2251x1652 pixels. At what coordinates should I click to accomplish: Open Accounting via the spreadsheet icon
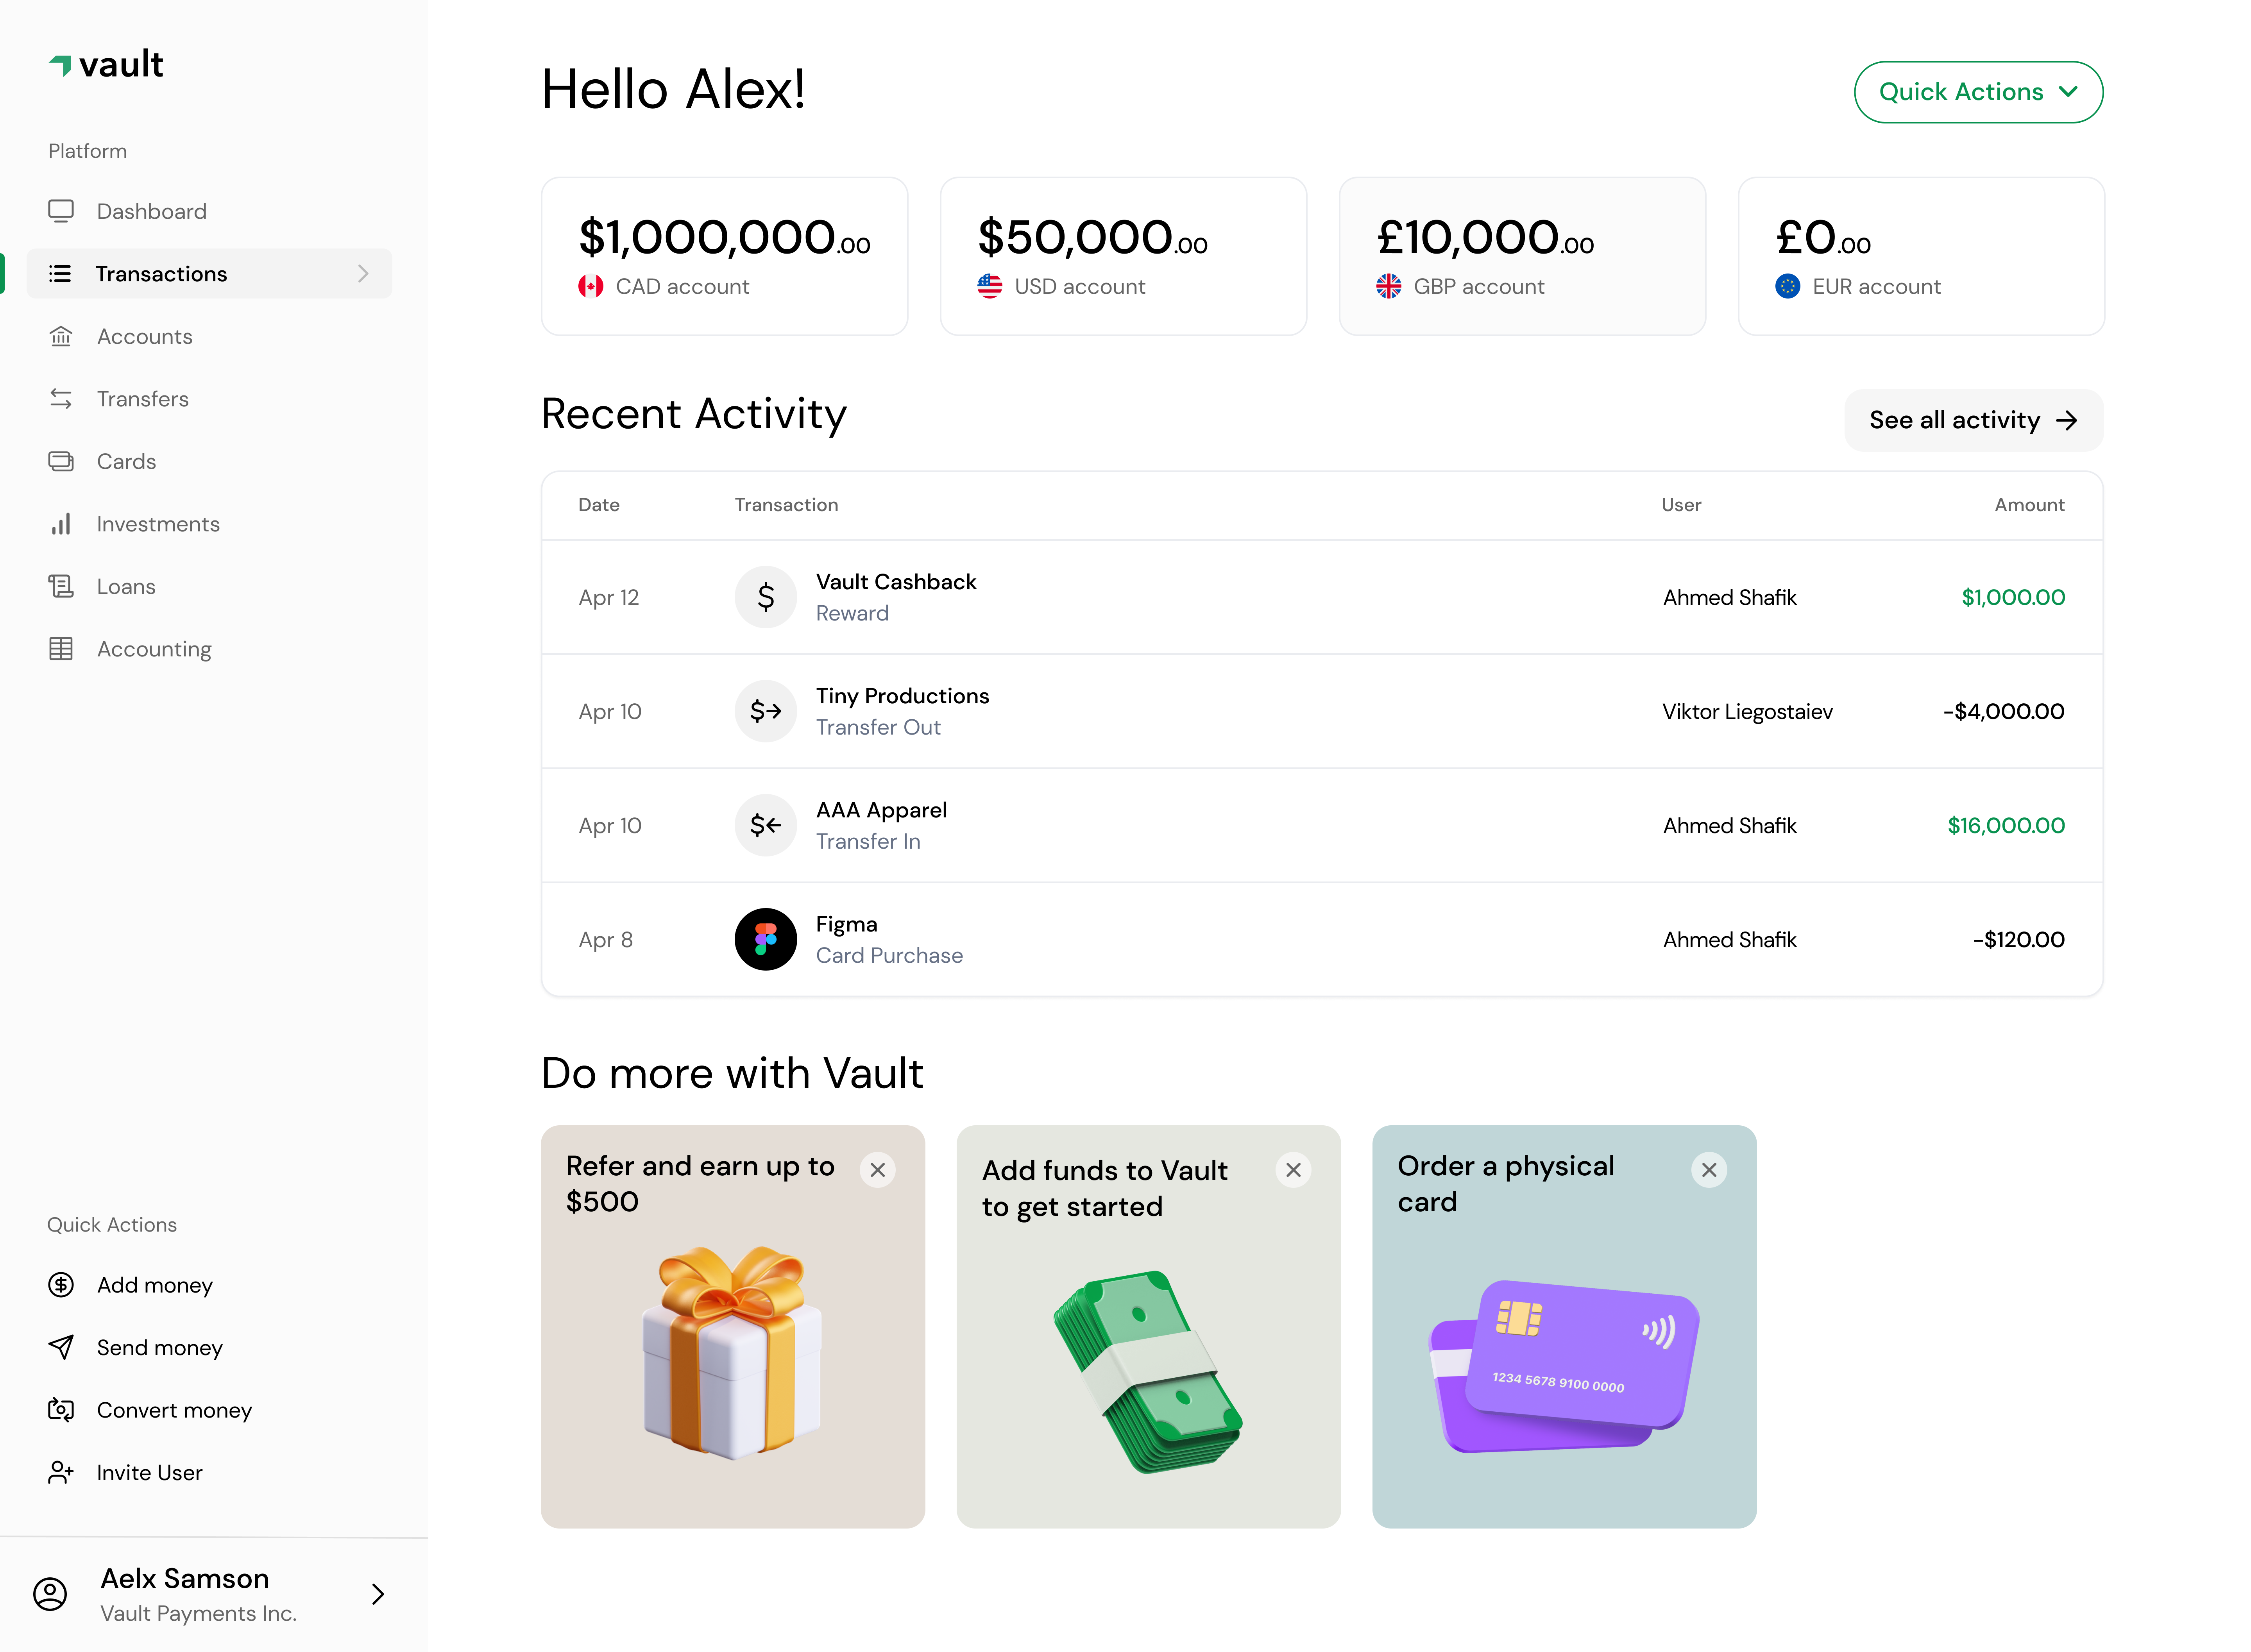pos(61,648)
